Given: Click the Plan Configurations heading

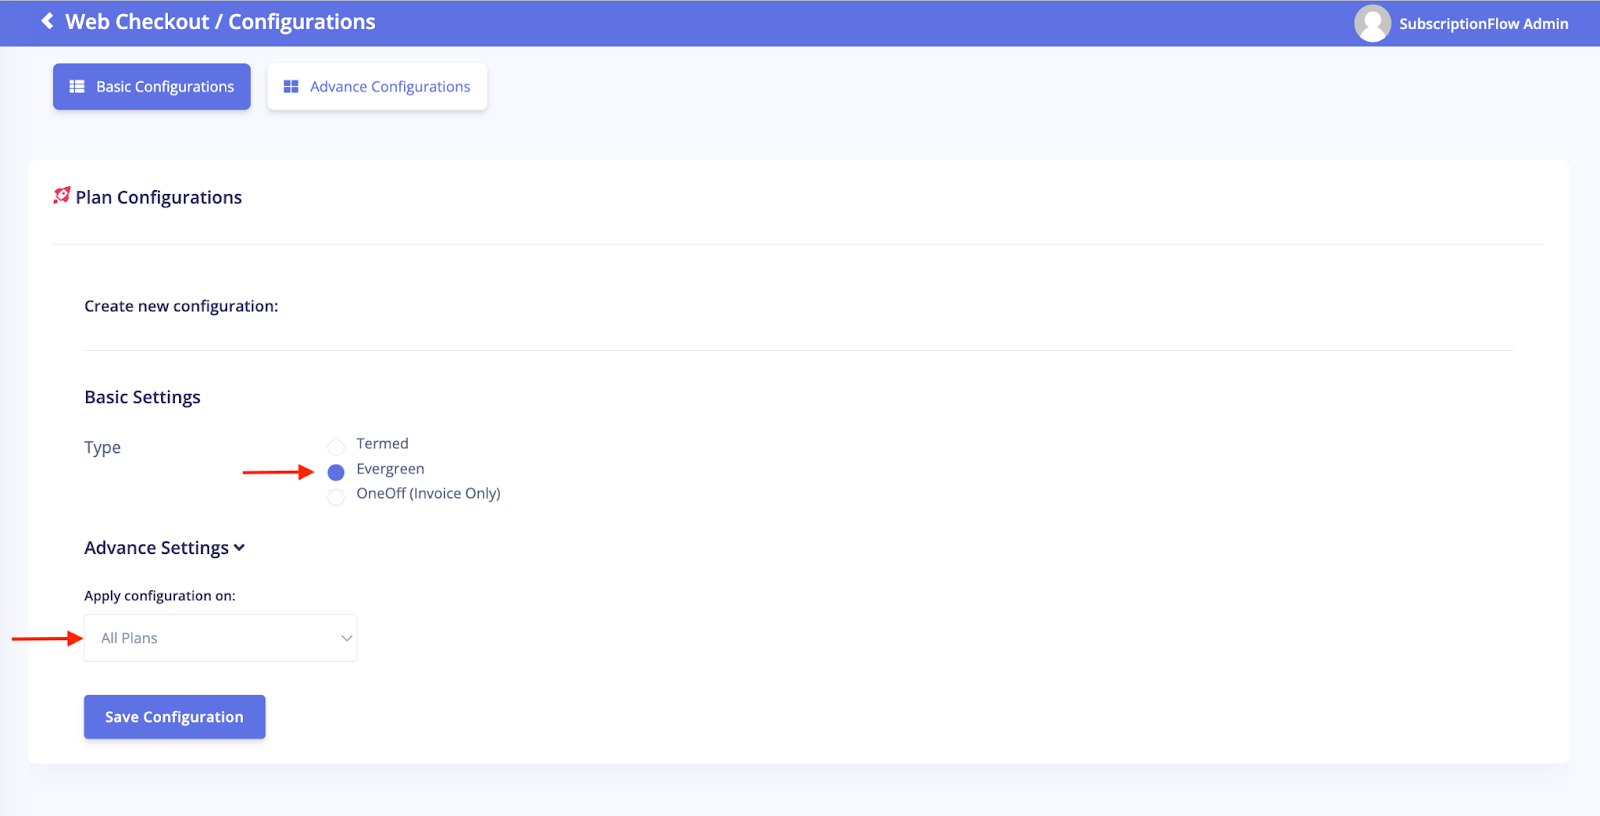Looking at the screenshot, I should 159,197.
